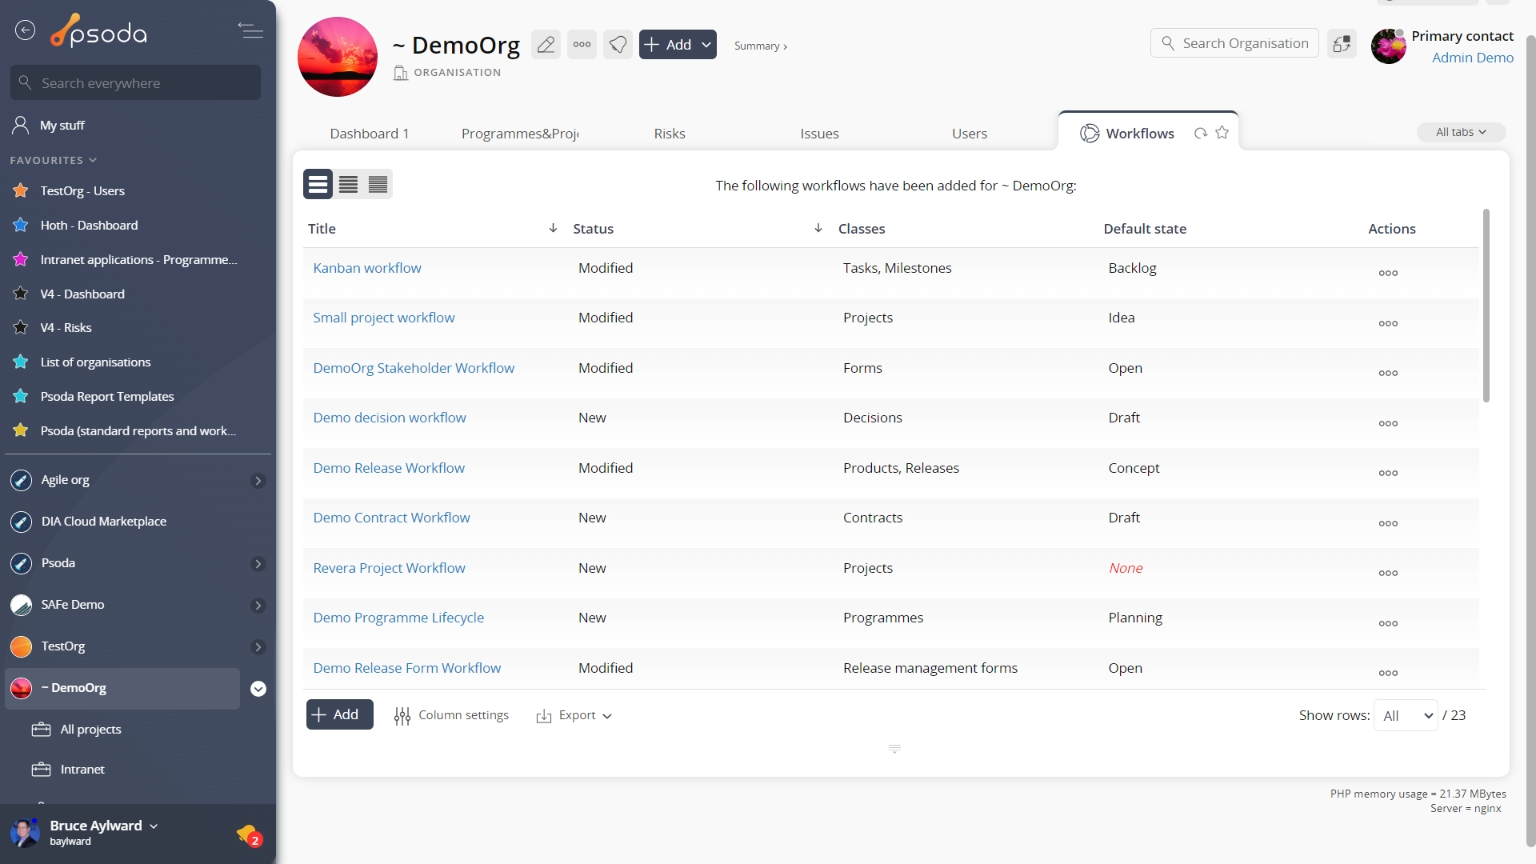Open actions for Kanban workflow row
Viewport: 1536px width, 864px height.
point(1388,273)
